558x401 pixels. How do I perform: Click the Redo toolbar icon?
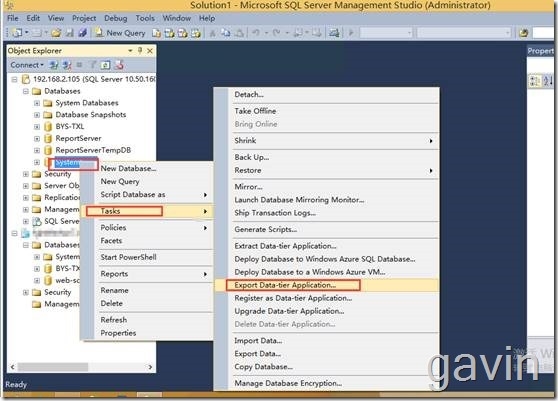click(x=277, y=33)
